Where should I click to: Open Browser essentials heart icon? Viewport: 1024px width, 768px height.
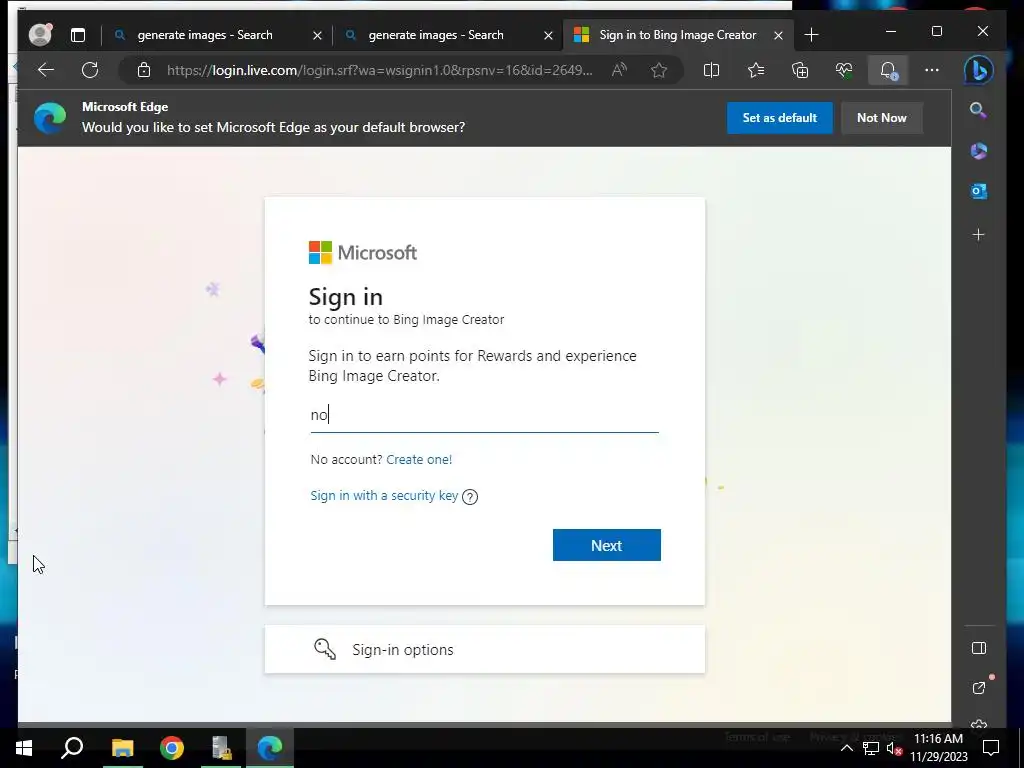click(x=844, y=70)
